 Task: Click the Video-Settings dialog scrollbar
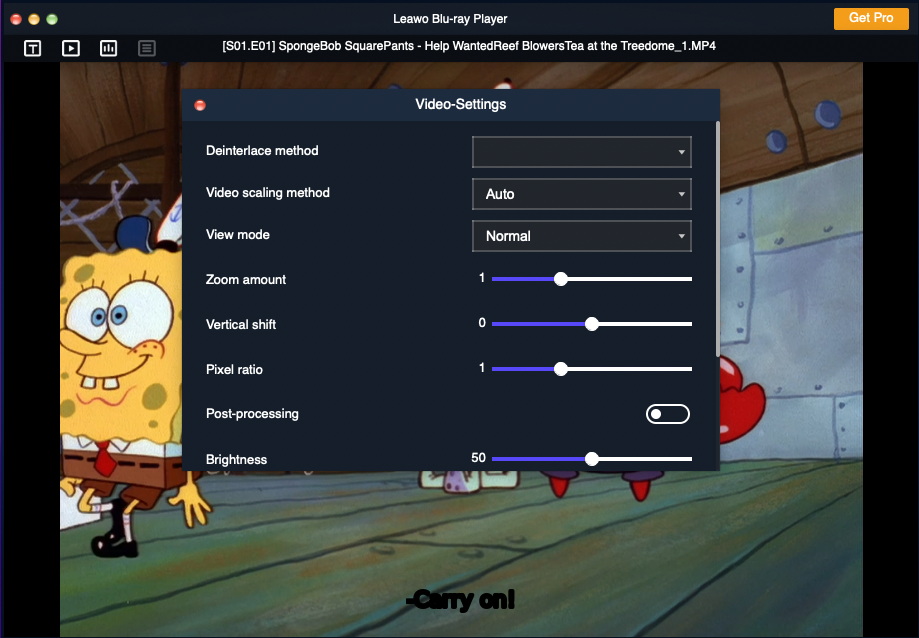tap(717, 238)
